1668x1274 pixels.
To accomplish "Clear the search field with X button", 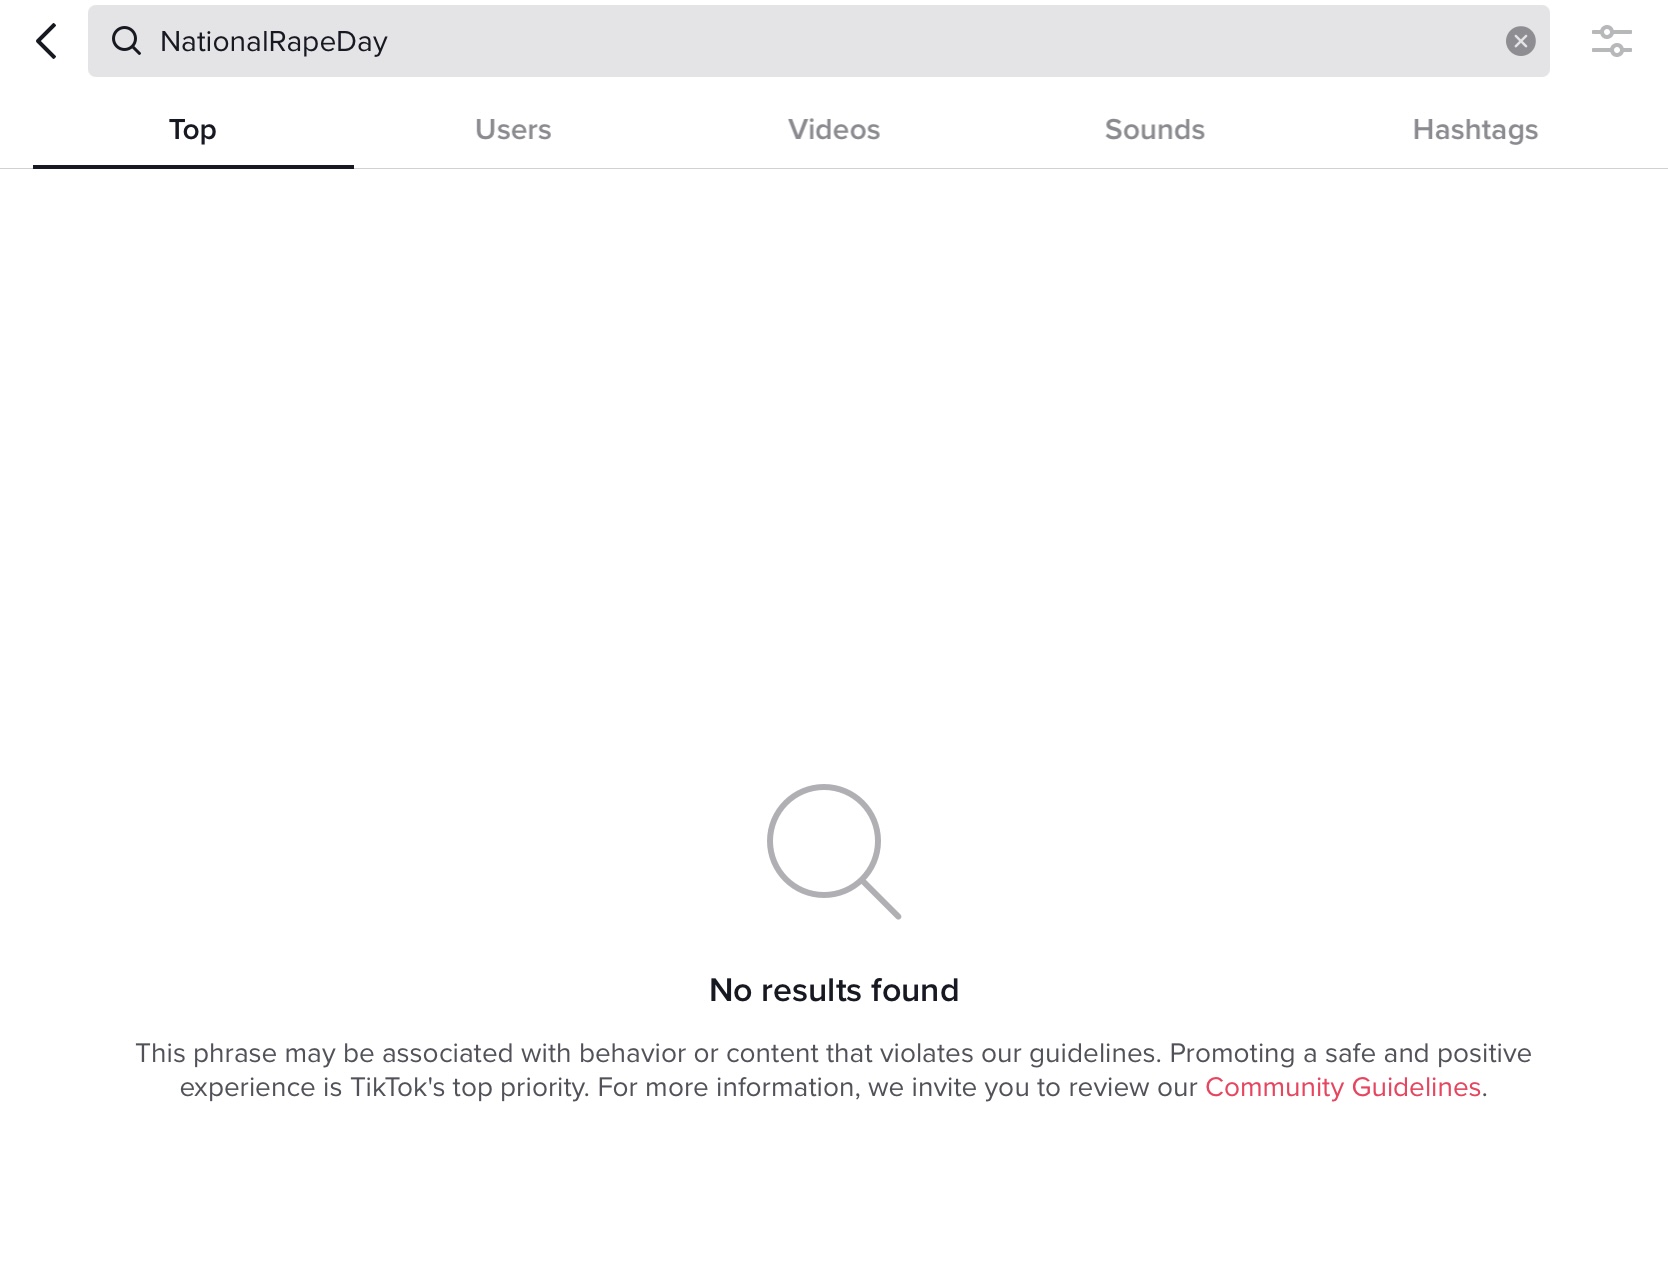I will click(x=1520, y=41).
